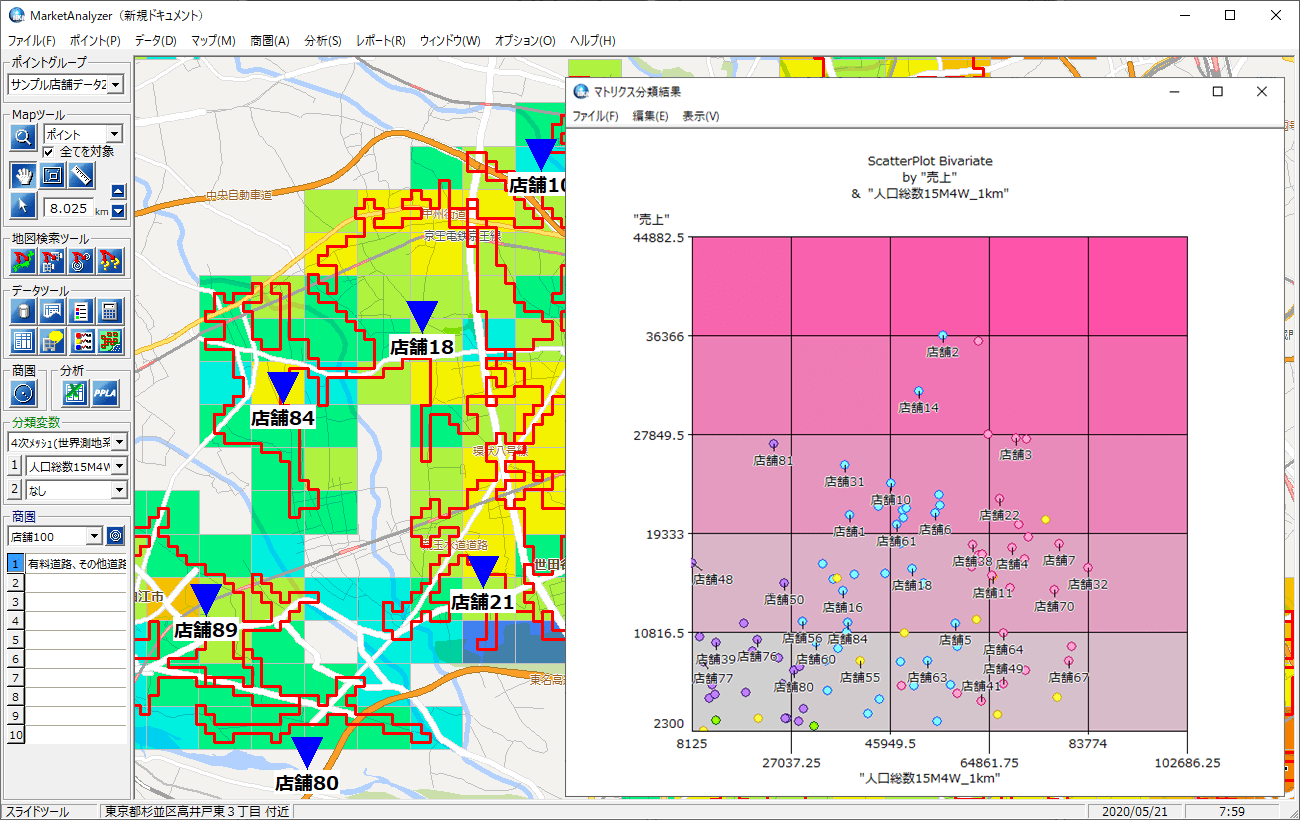Image resolution: width=1300 pixels, height=820 pixels.
Task: Activate the hand pan tool
Action: click(23, 176)
